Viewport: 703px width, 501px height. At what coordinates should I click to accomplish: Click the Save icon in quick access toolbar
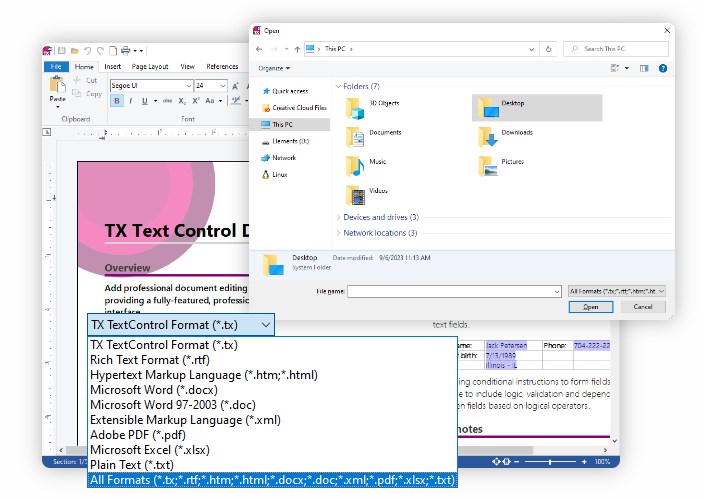pos(62,51)
